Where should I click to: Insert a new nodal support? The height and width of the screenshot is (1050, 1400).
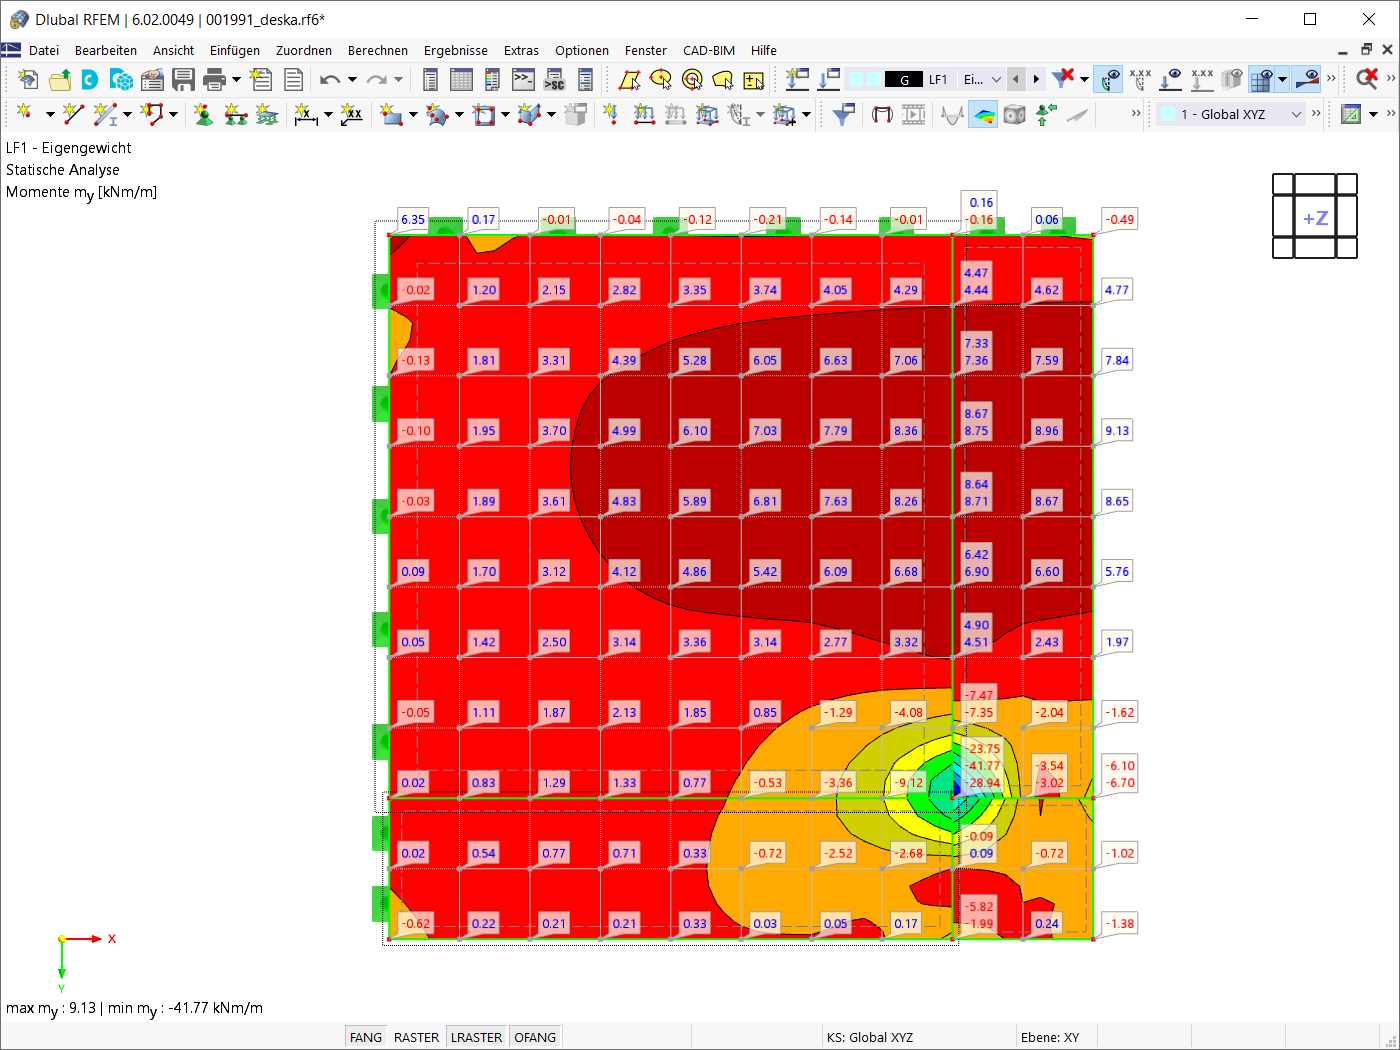204,114
